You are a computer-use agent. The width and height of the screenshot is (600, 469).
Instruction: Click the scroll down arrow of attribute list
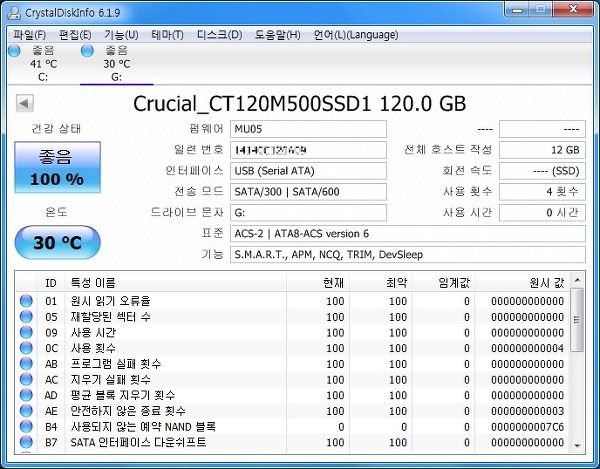pyautogui.click(x=577, y=446)
